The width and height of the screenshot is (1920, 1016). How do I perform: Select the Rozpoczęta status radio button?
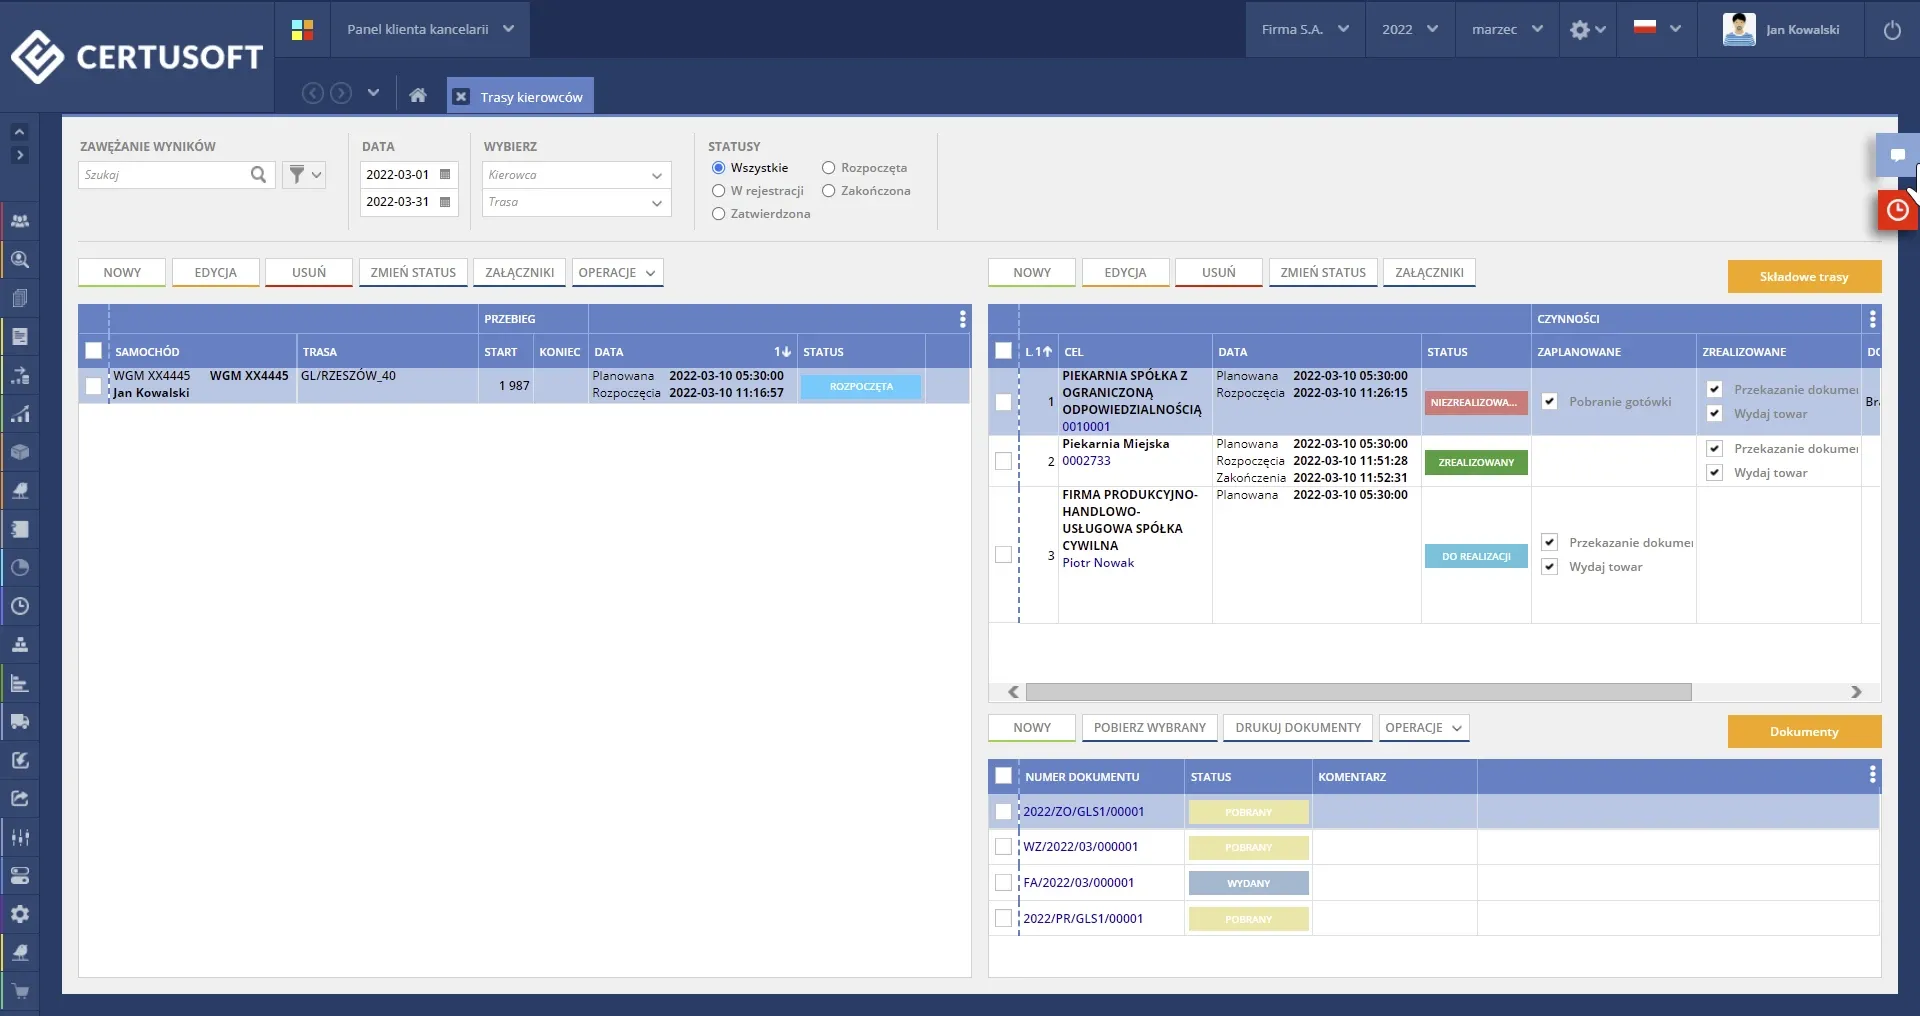point(828,168)
